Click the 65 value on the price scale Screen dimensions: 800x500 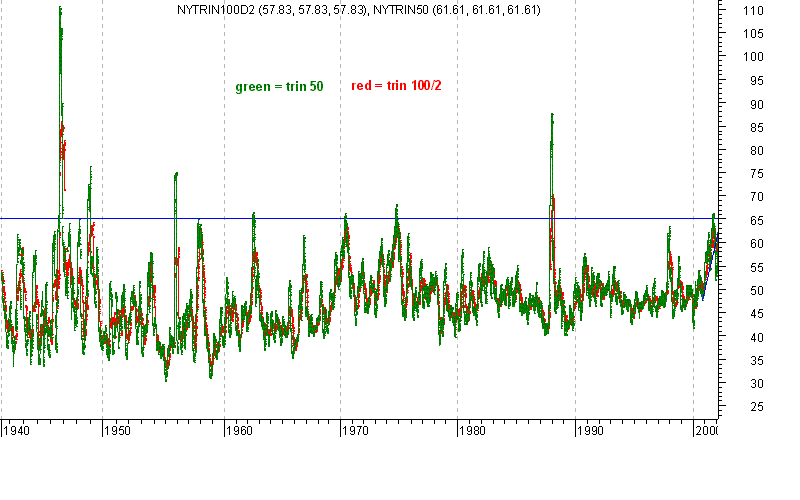[x=757, y=221]
